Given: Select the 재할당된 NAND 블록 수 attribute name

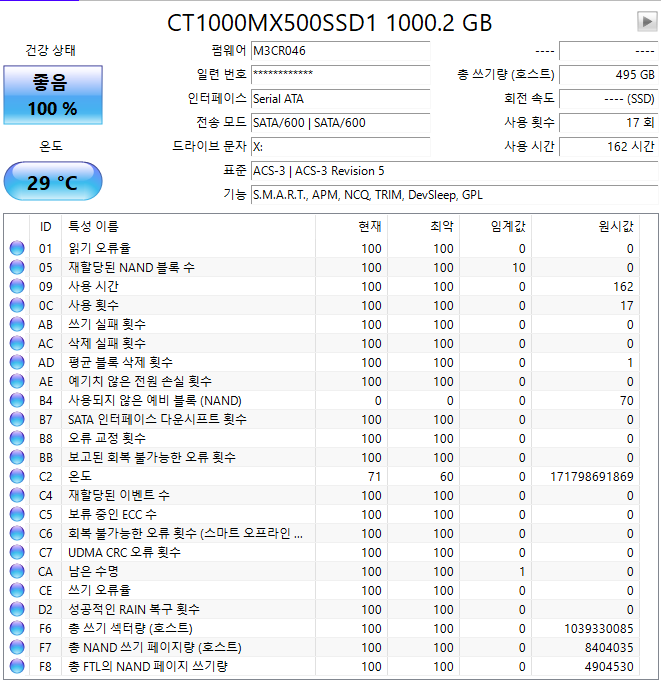Looking at the screenshot, I should [131, 267].
